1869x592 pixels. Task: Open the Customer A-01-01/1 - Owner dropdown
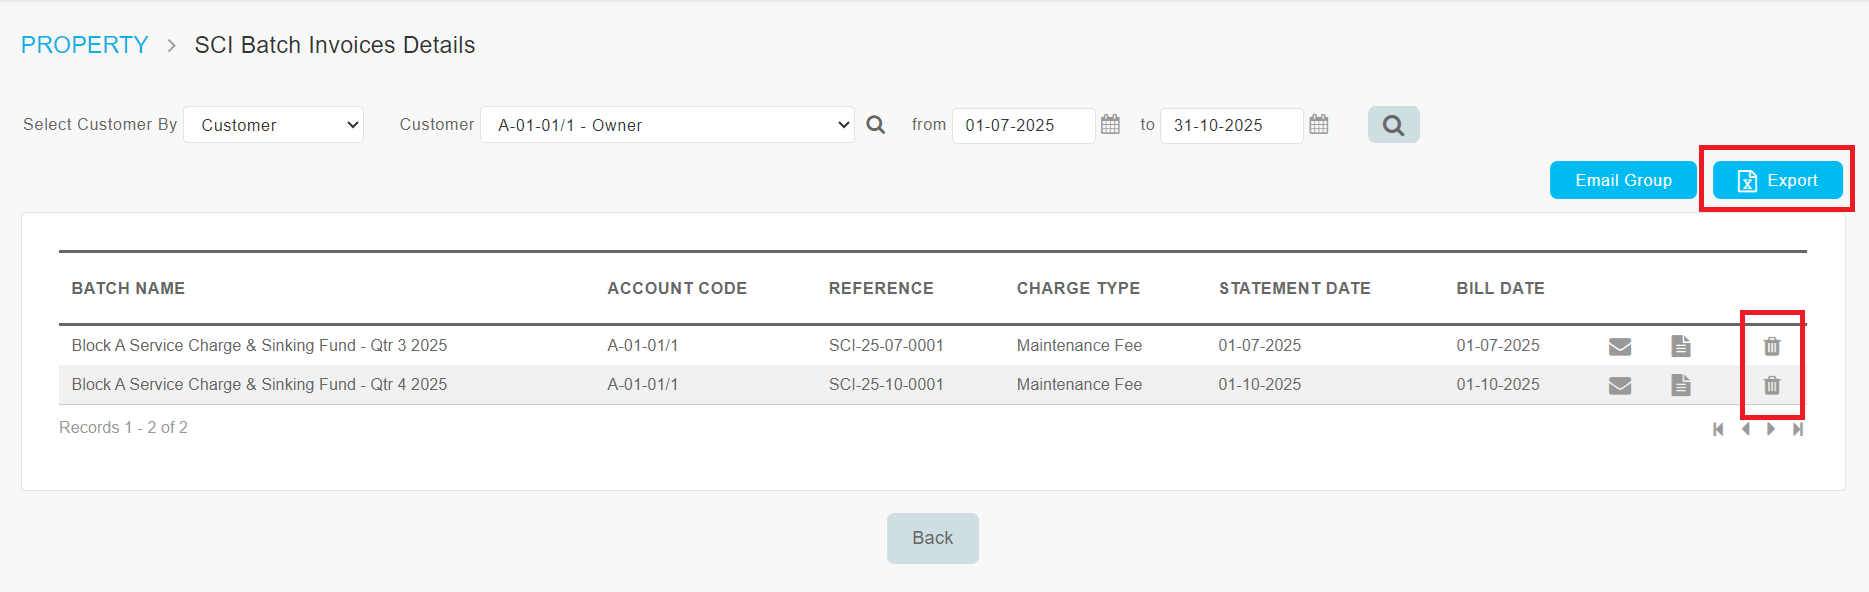click(x=667, y=125)
